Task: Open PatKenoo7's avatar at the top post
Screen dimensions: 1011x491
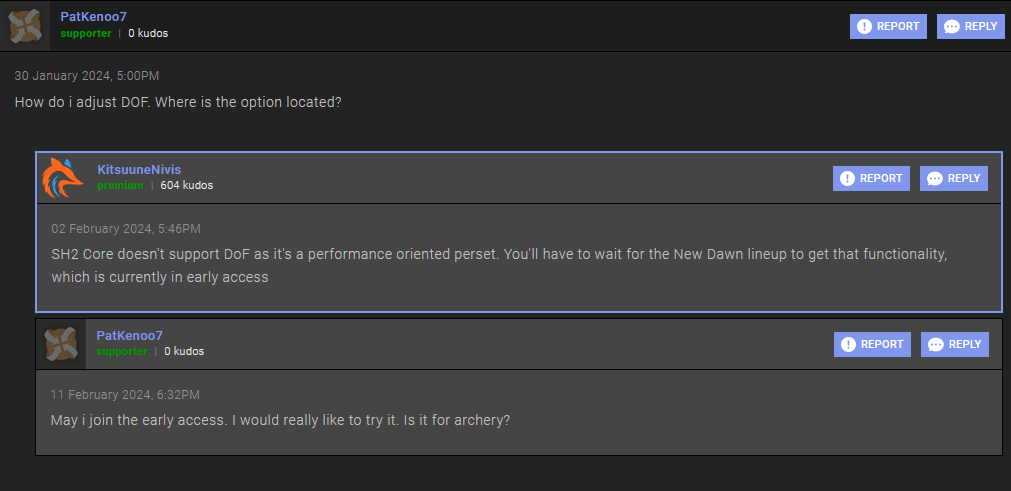Action: (25, 26)
